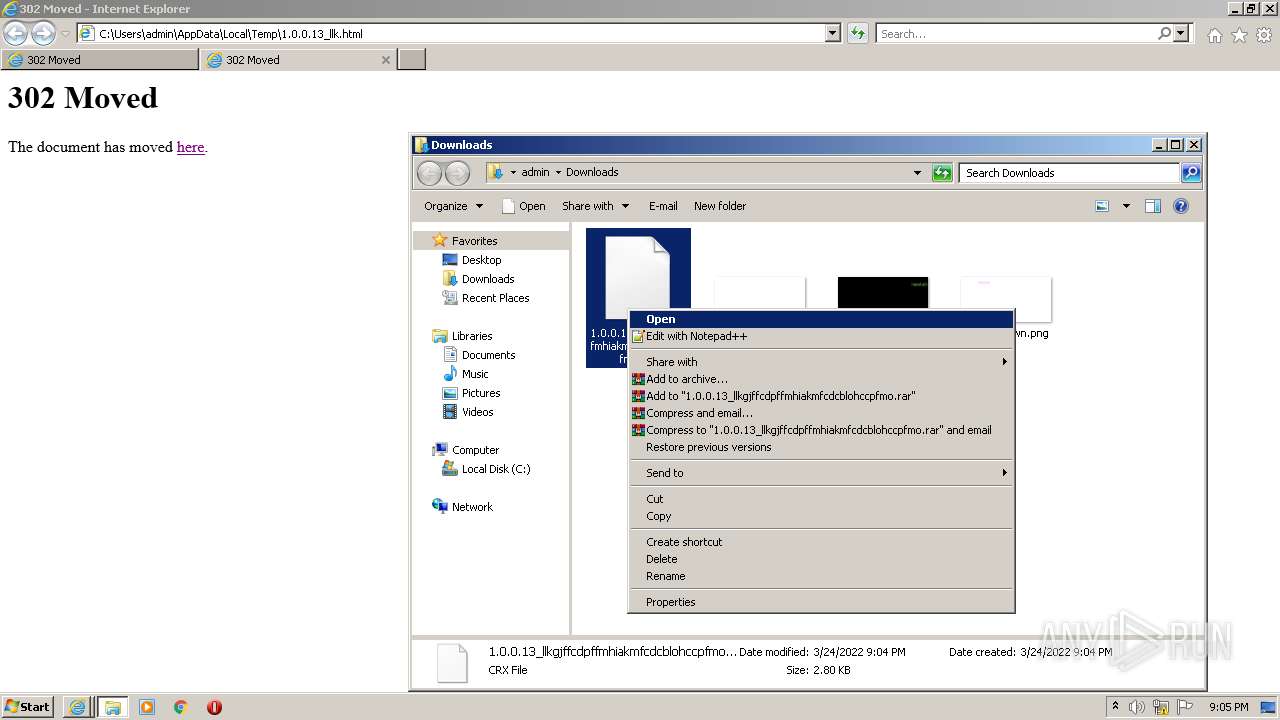
Task: Open the IE search provider dropdown arrow
Action: point(1182,33)
